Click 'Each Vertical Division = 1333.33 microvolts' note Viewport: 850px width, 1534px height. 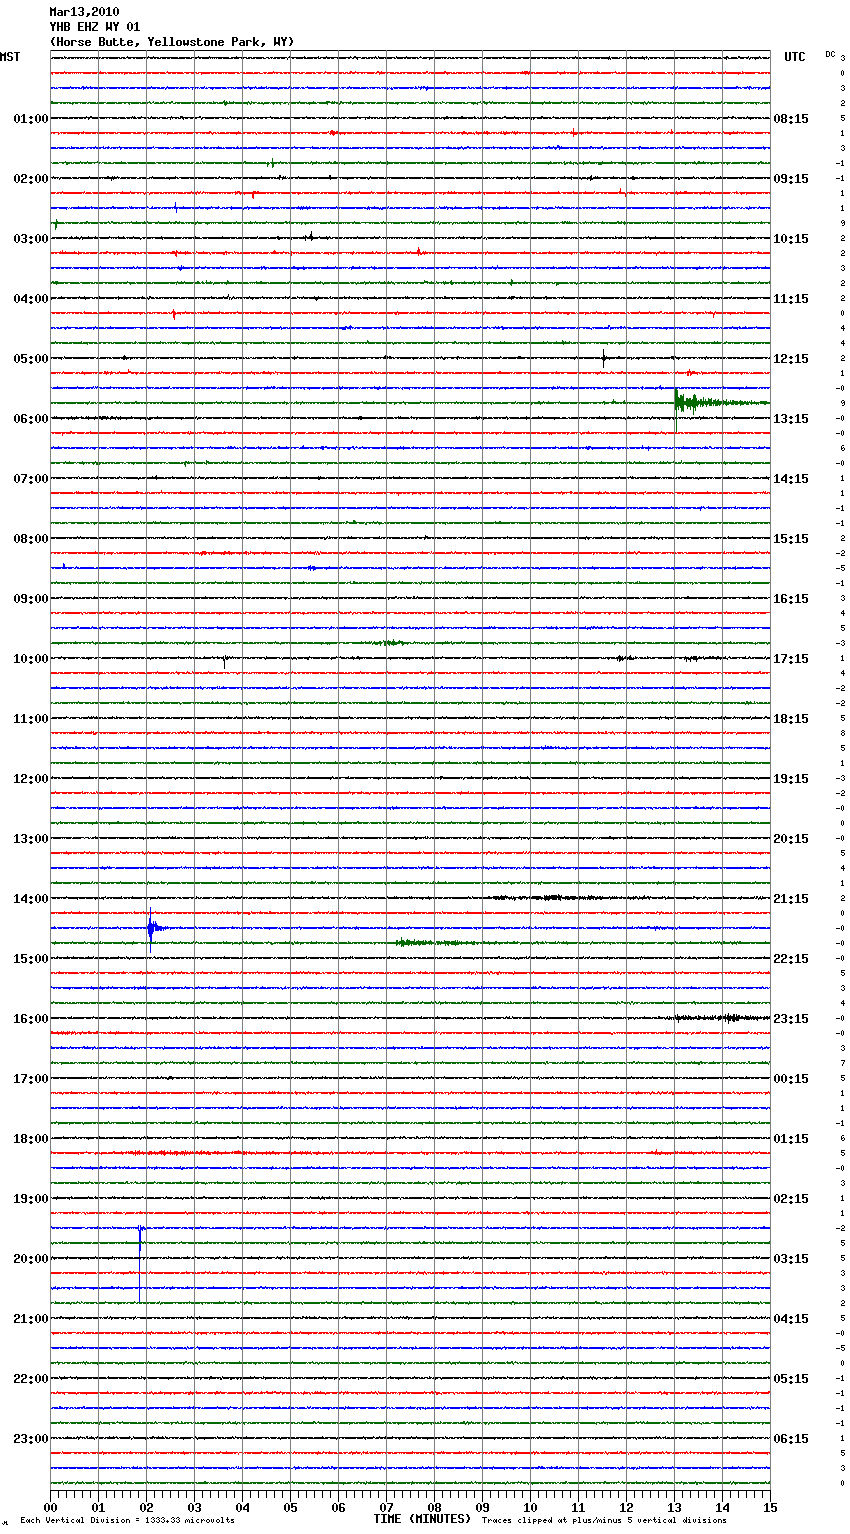coord(127,1521)
